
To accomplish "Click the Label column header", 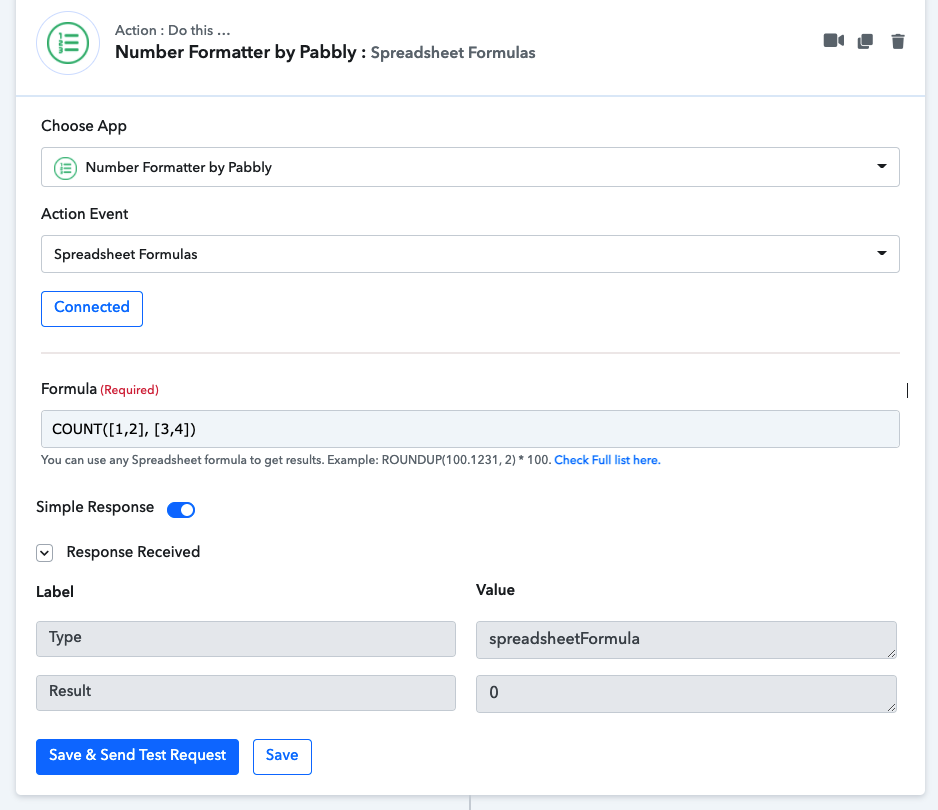I will pos(55,592).
